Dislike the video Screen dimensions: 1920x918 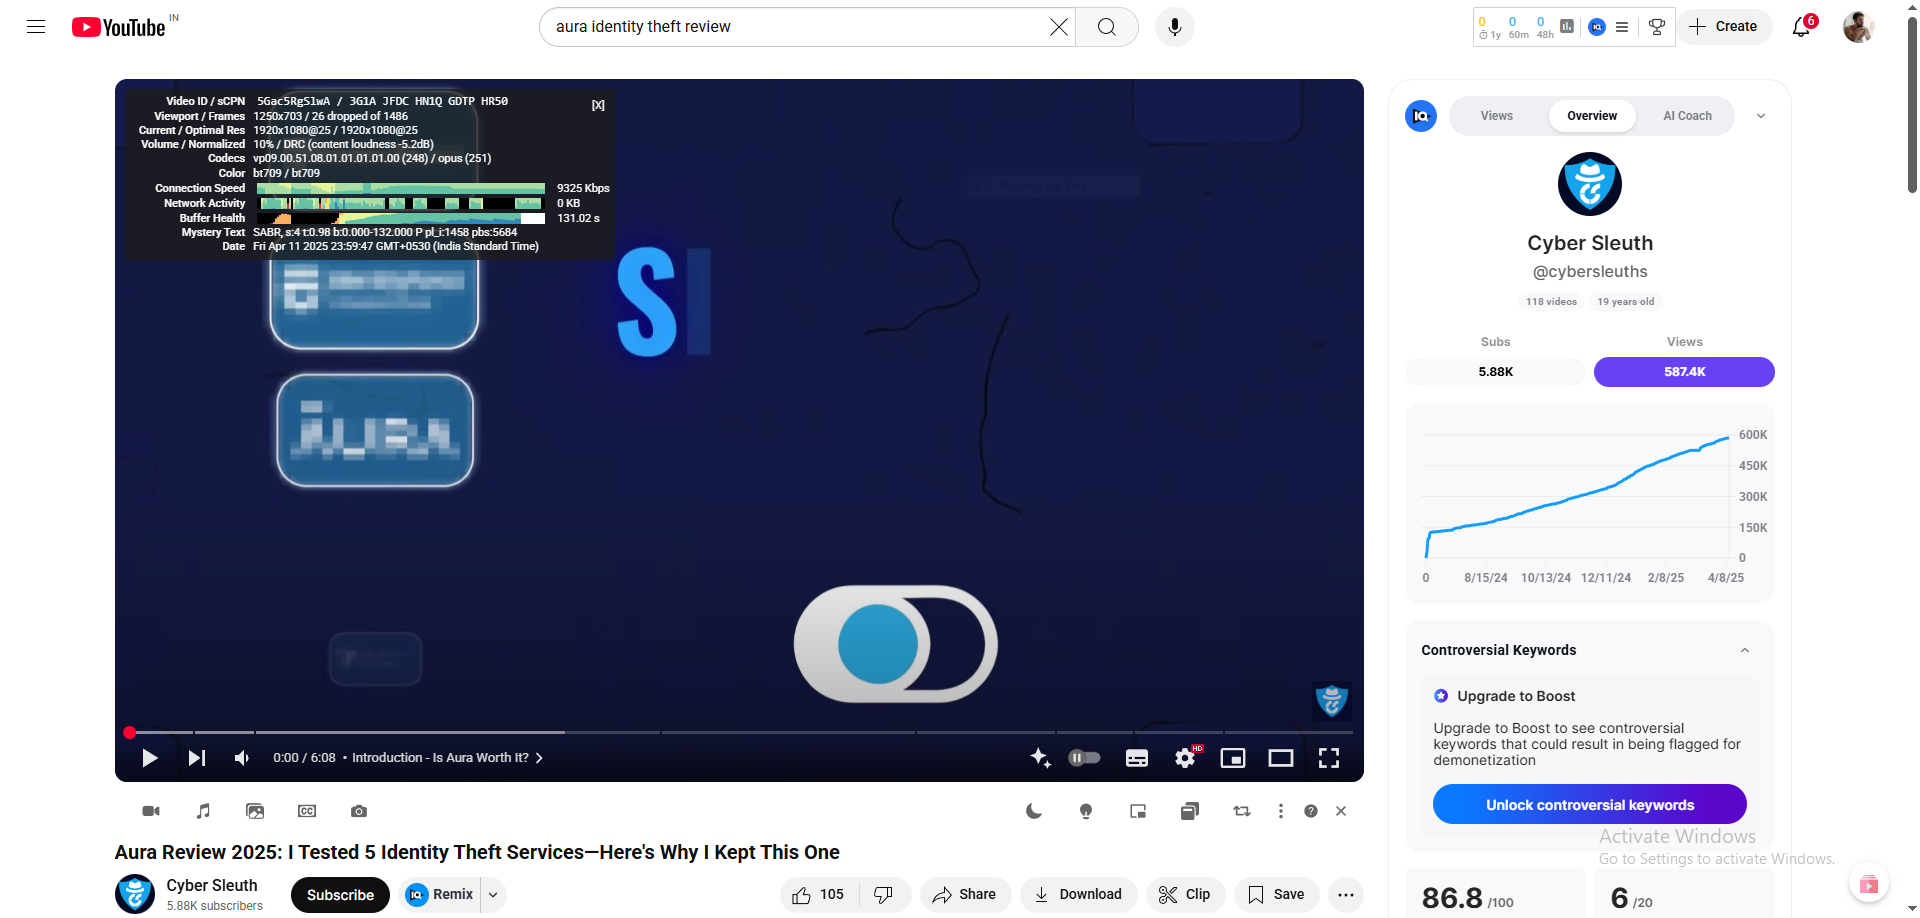point(884,895)
